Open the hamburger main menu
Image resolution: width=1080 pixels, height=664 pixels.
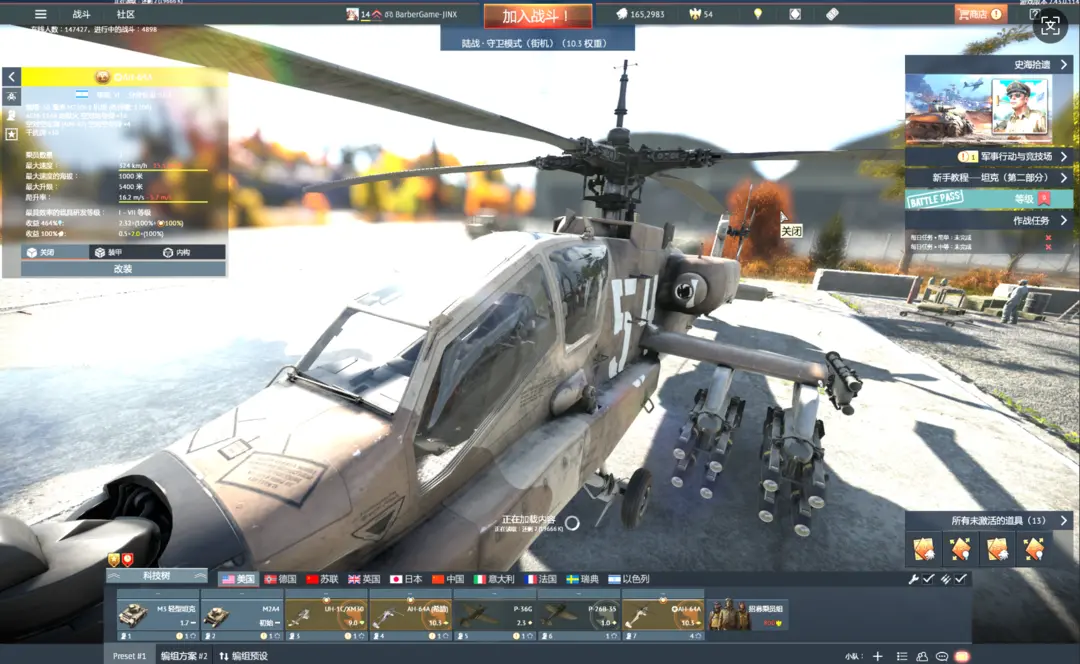tap(41, 14)
